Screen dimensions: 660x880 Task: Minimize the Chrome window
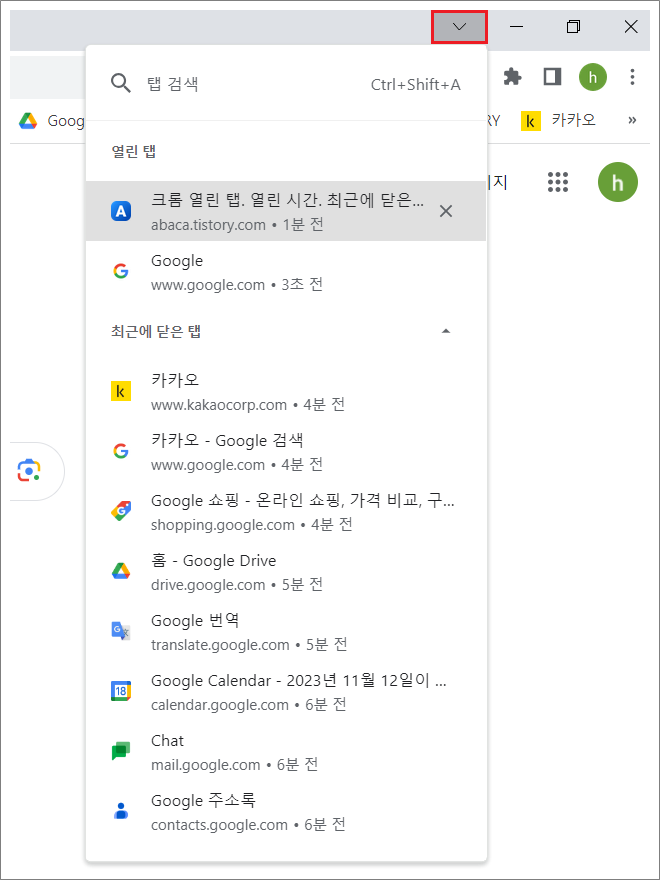[516, 26]
